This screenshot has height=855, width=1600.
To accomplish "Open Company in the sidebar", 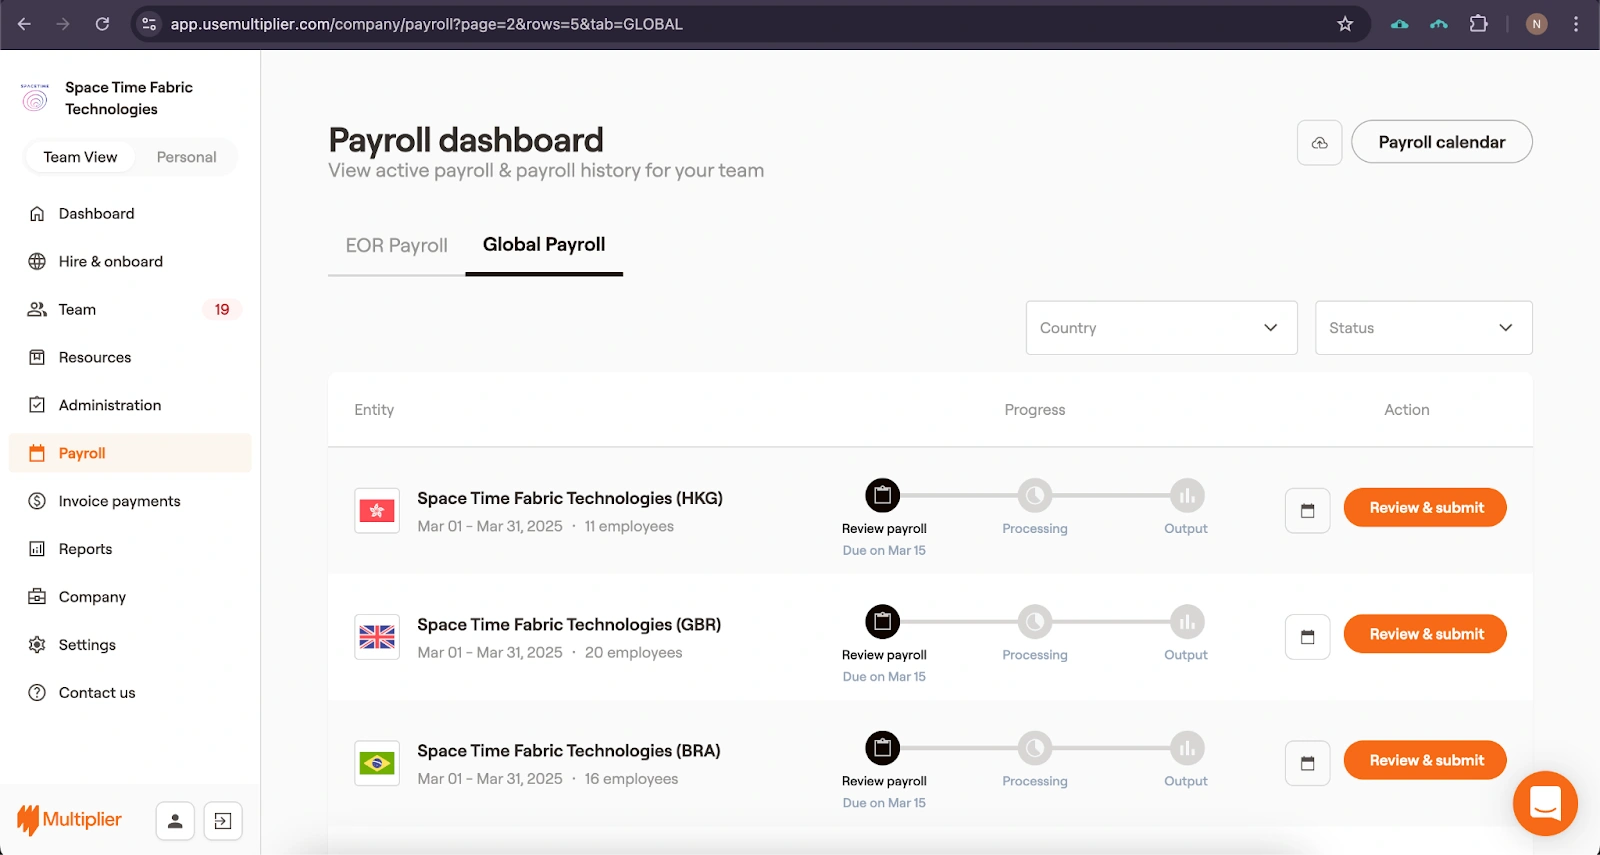I will click(130, 597).
